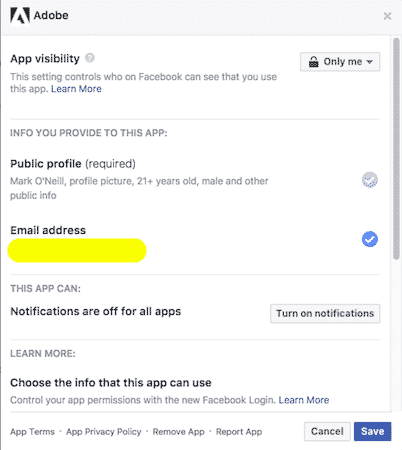Open Learn More under App visibility
The width and height of the screenshot is (402, 450).
[x=76, y=89]
